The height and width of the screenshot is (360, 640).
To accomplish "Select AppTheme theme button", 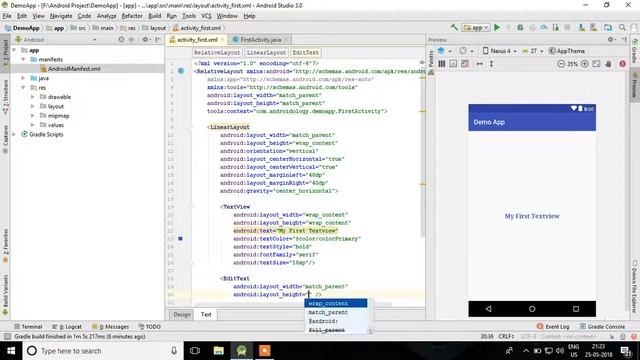I will pyautogui.click(x=567, y=51).
